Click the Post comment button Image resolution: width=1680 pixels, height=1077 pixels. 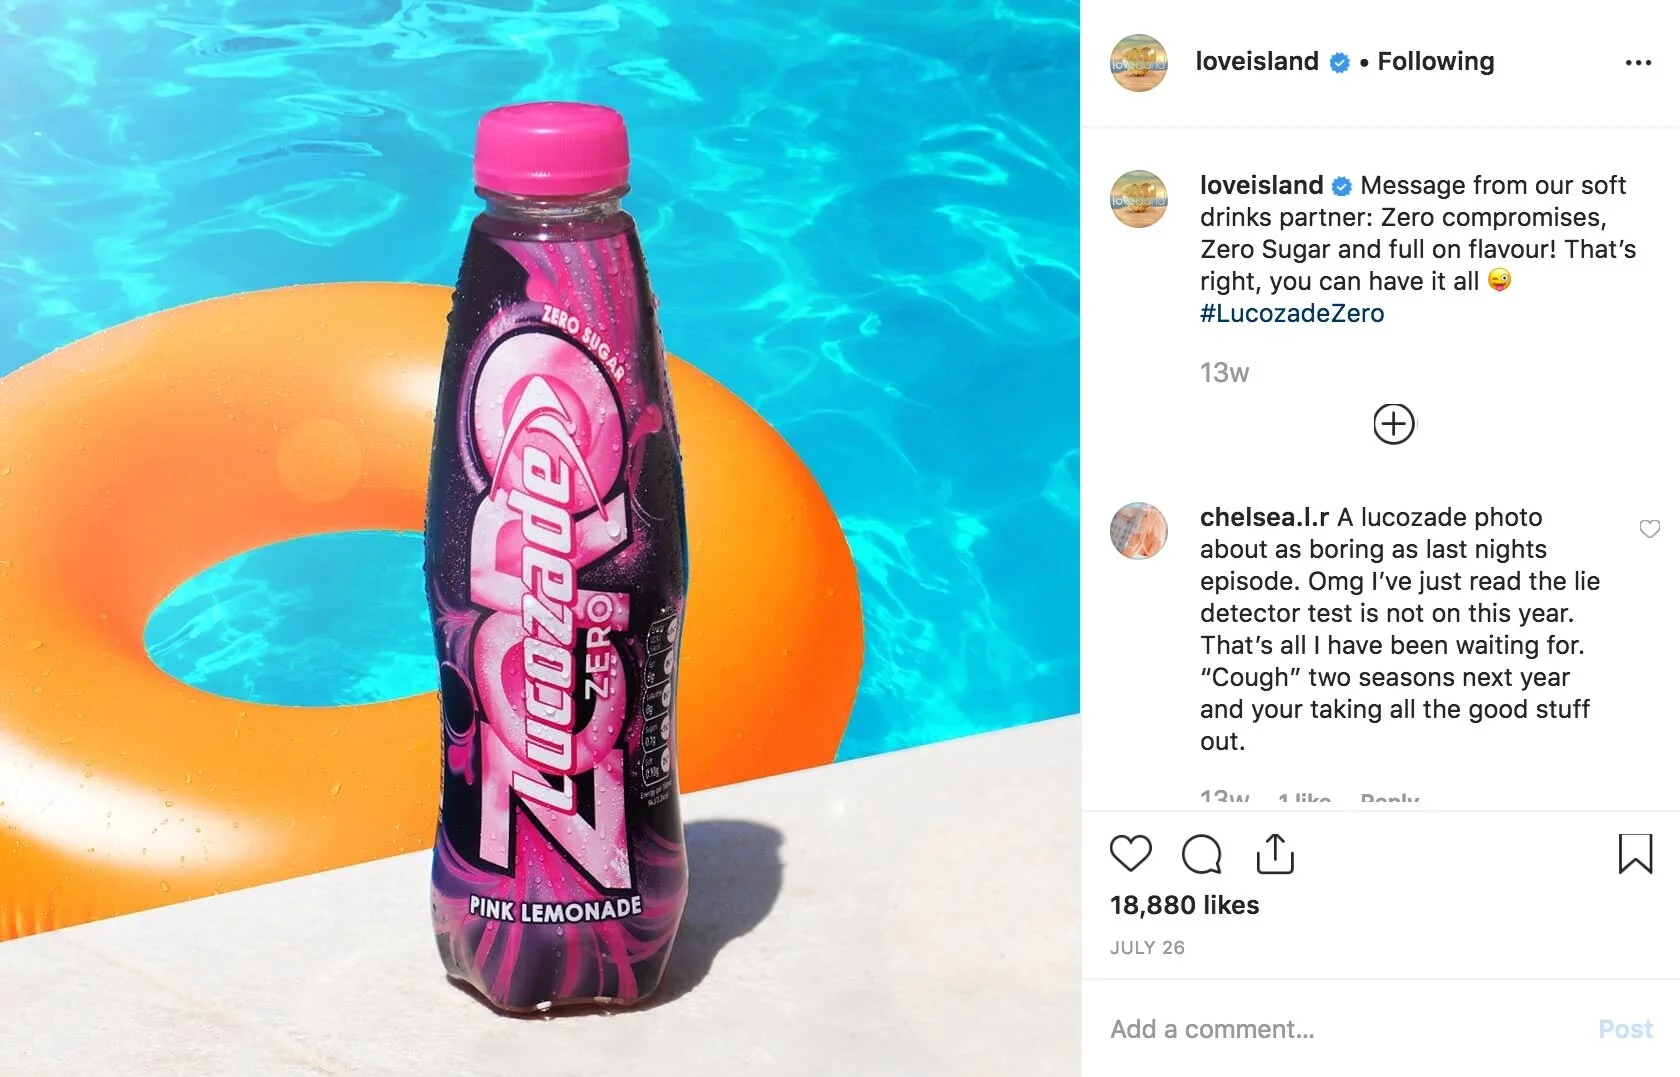[x=1625, y=1029]
